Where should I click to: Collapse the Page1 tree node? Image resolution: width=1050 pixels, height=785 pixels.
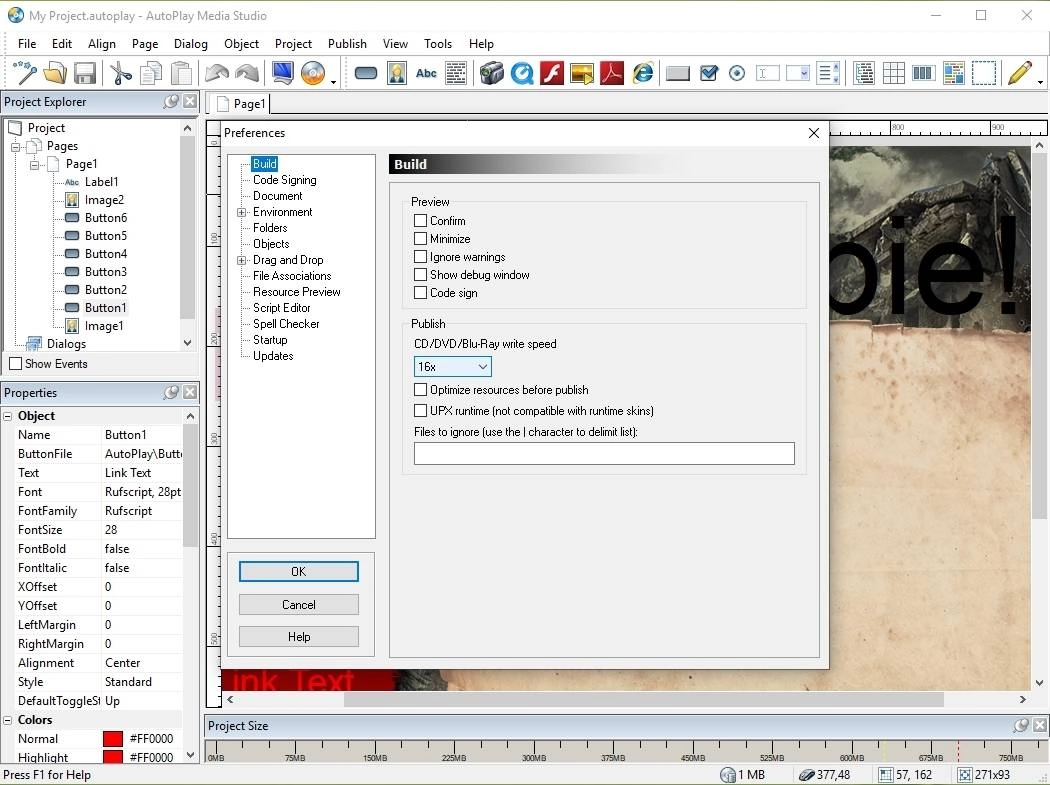(x=34, y=165)
